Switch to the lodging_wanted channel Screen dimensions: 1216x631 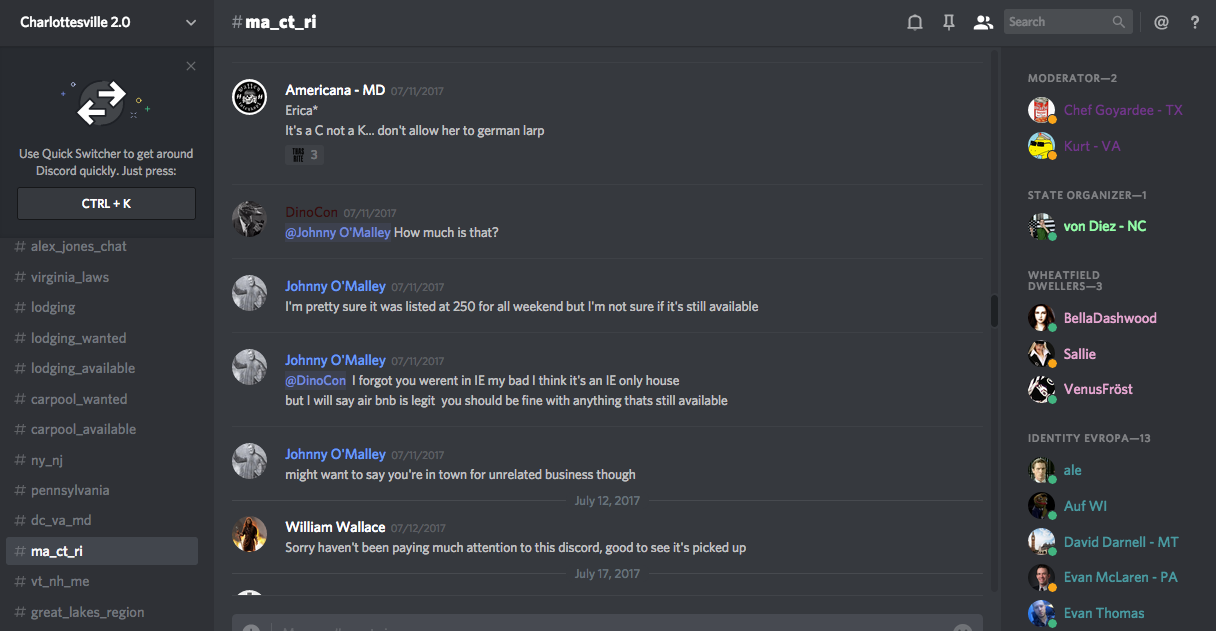[78, 338]
